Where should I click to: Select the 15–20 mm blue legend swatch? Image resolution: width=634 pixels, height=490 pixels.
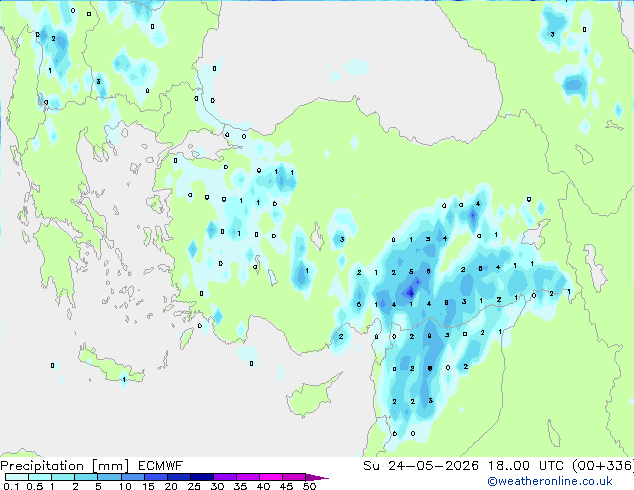coord(156,477)
